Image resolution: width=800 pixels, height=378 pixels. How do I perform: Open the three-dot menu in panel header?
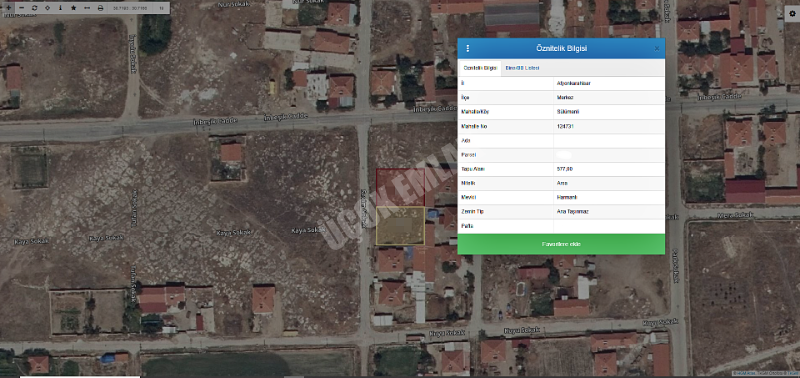(x=468, y=48)
